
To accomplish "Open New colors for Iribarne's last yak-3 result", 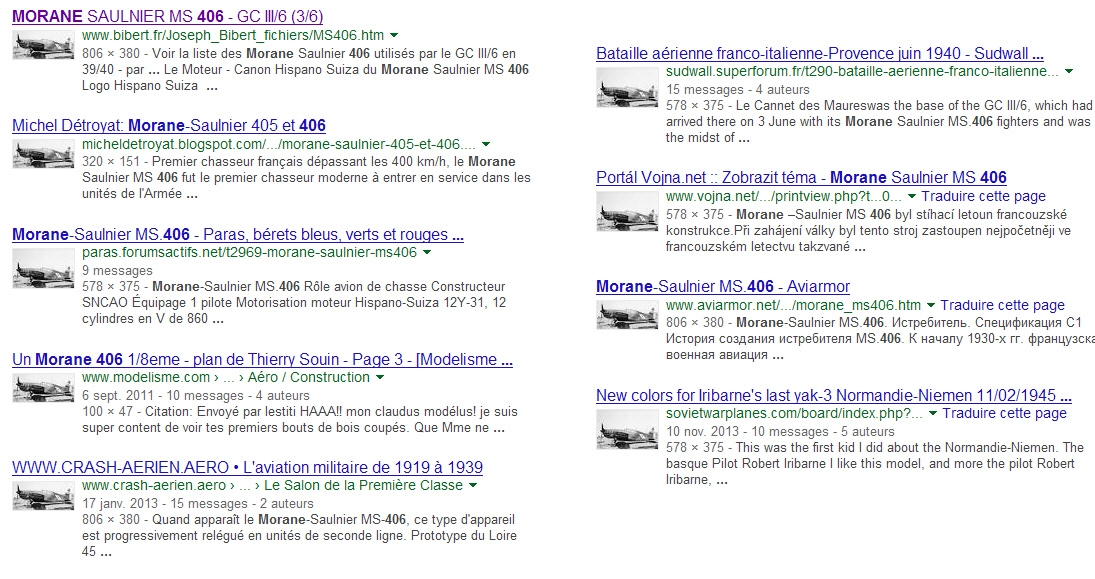I will pyautogui.click(x=834, y=395).
